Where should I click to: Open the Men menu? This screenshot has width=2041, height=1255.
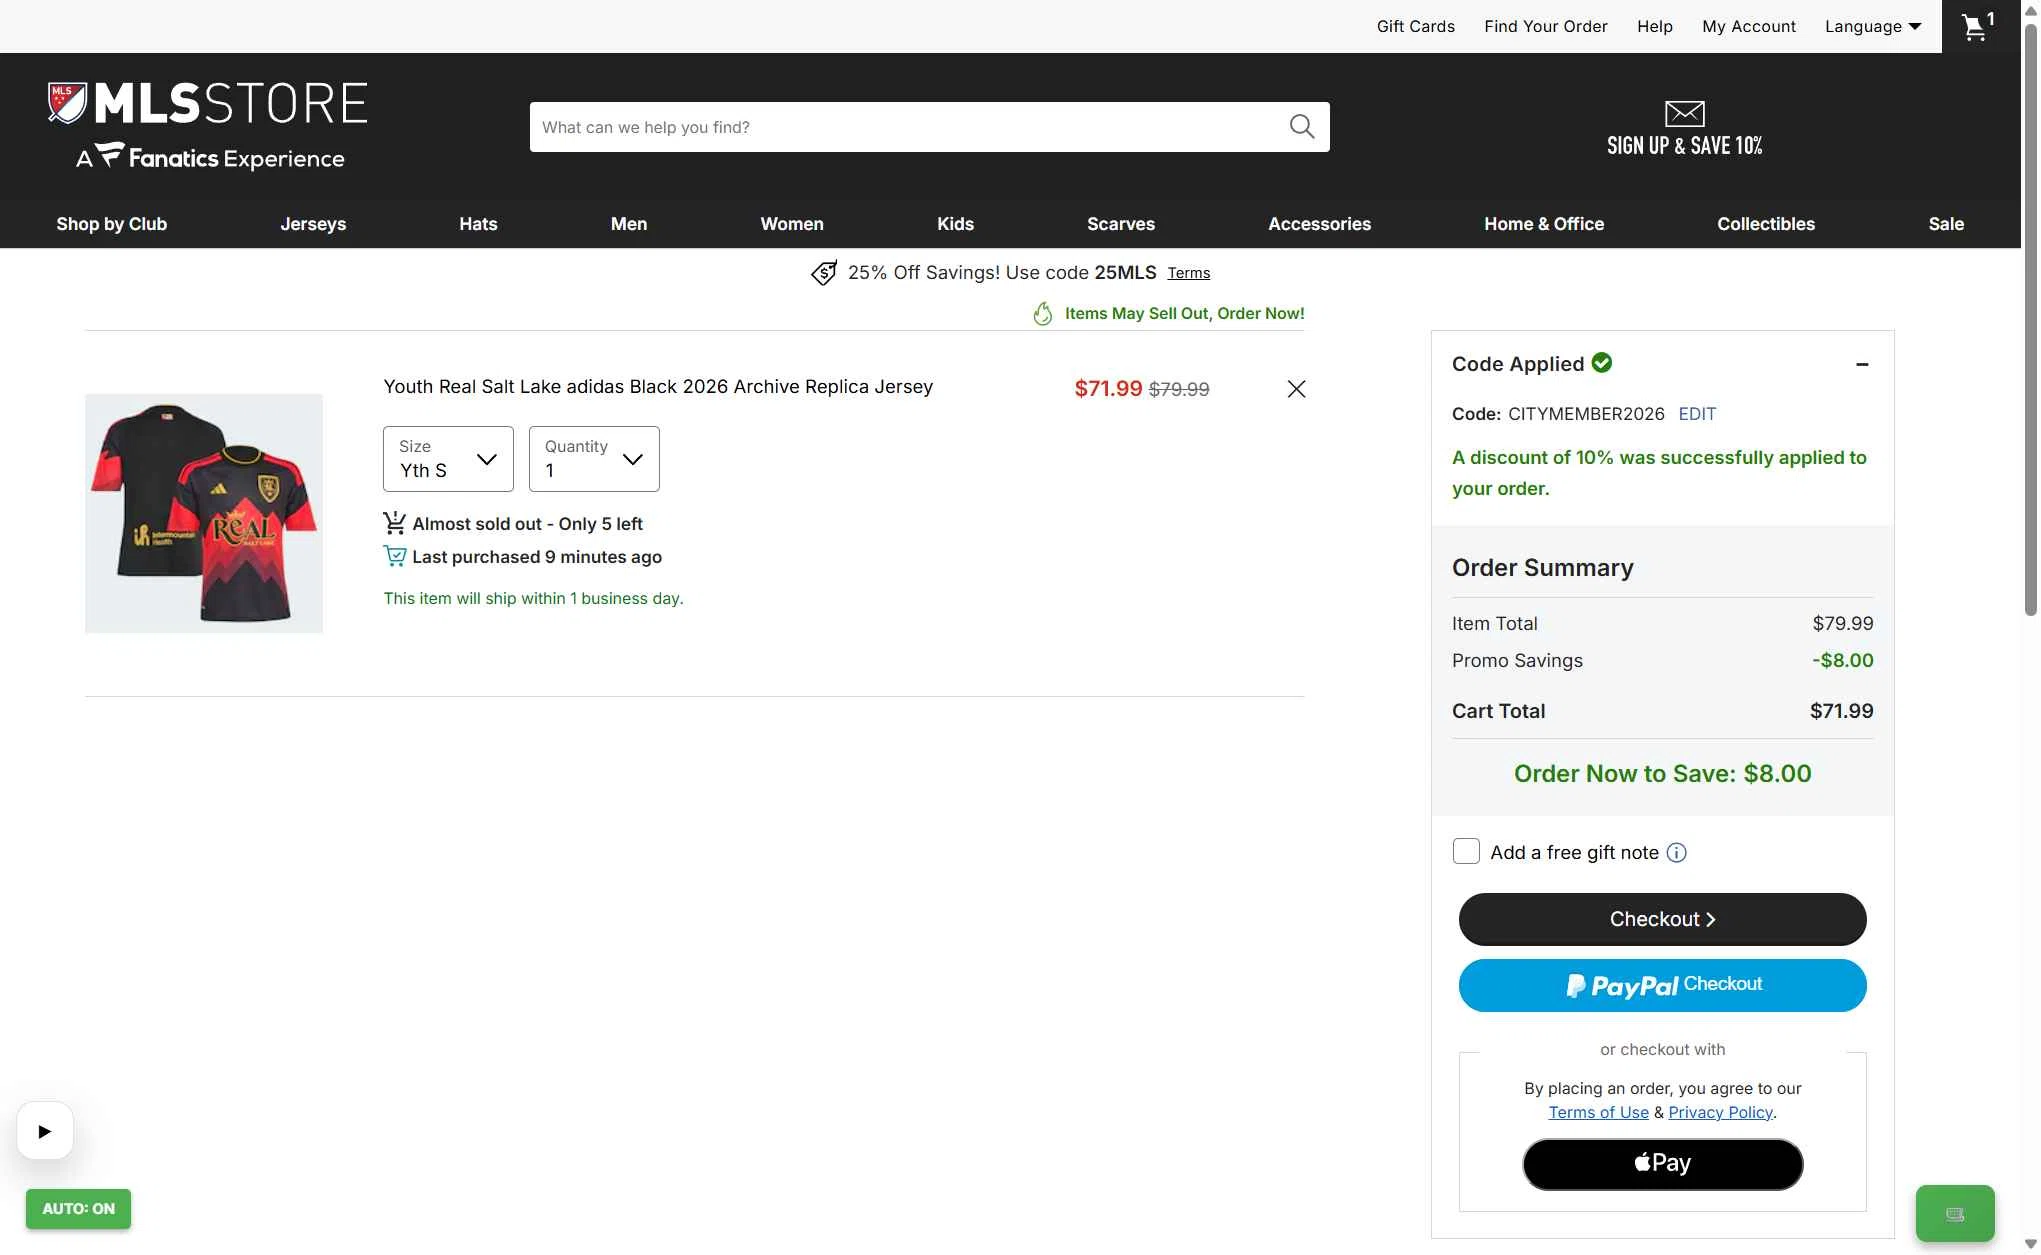pos(629,224)
